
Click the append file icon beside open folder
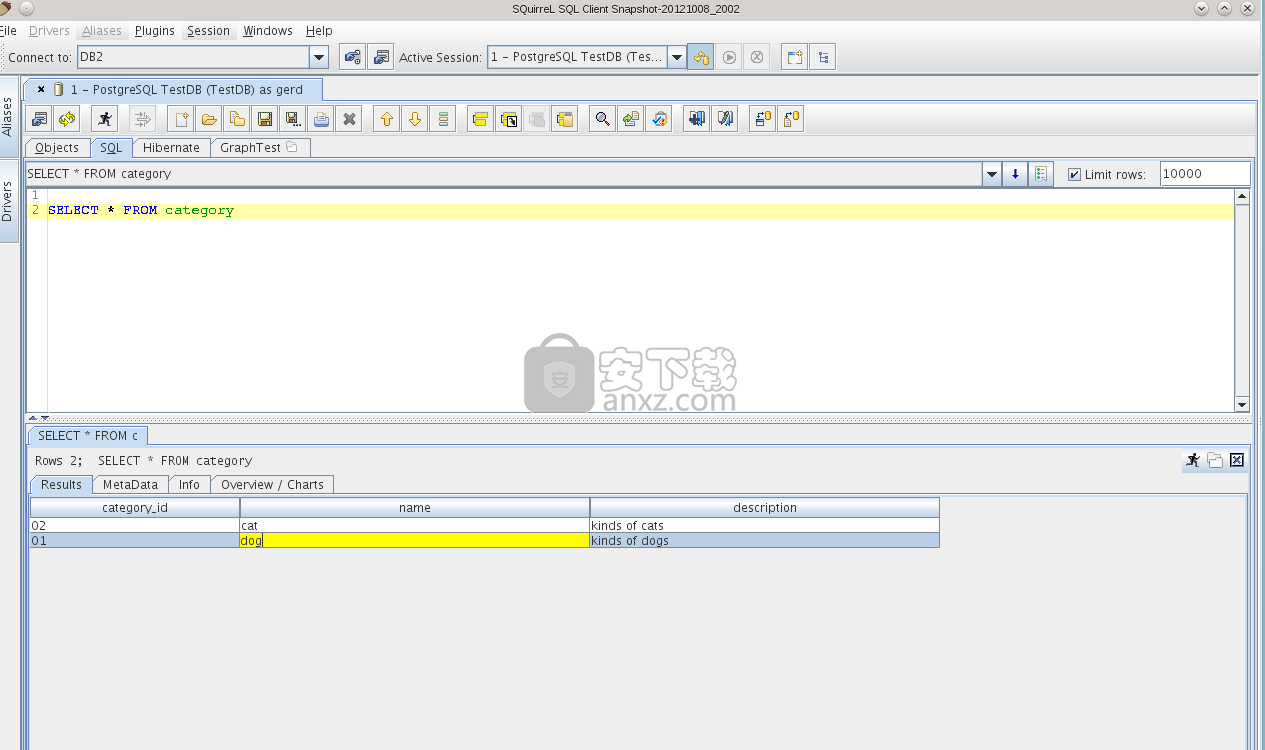pyautogui.click(x=237, y=119)
